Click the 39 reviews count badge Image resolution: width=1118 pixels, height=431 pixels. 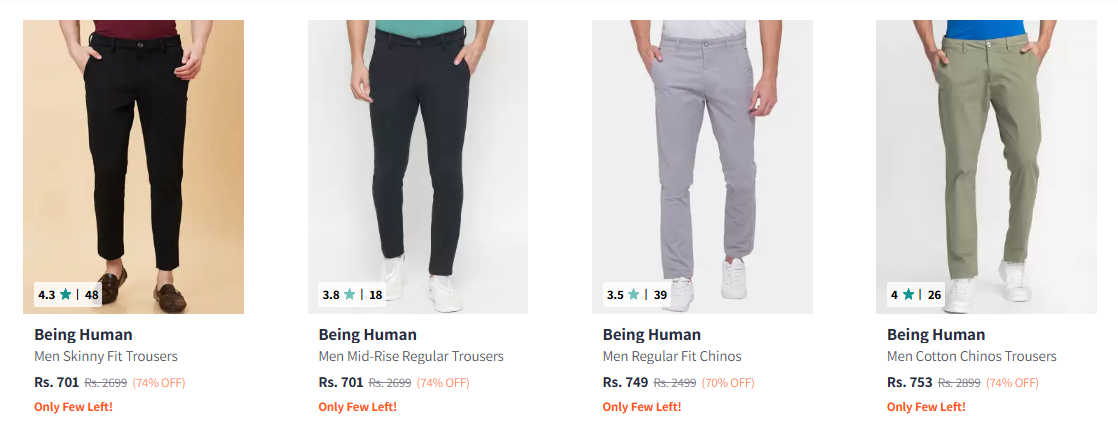660,295
